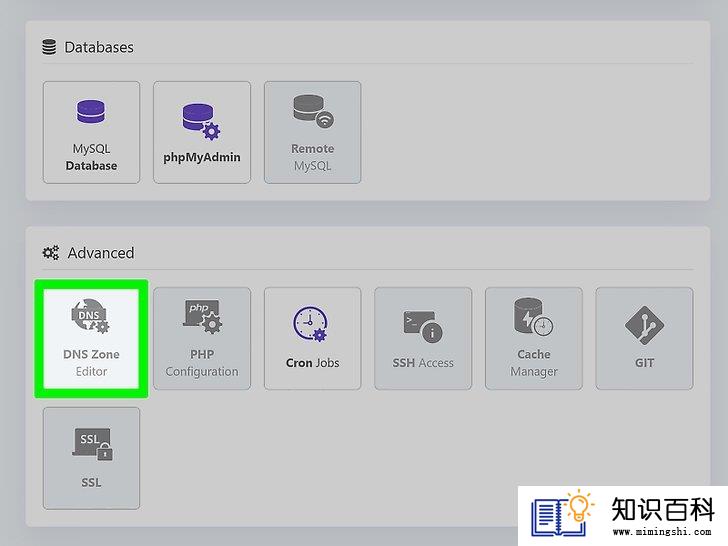Open the DNS Zone Editor tile
Screen dimensions: 728x546
coord(91,338)
